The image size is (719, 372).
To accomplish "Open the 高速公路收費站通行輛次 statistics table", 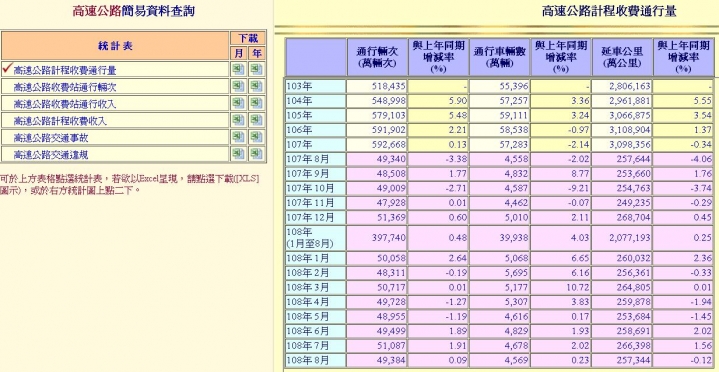I will 65,87.
